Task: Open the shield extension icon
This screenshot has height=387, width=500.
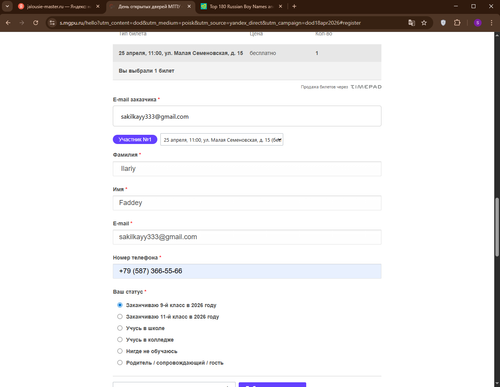Action: click(443, 23)
